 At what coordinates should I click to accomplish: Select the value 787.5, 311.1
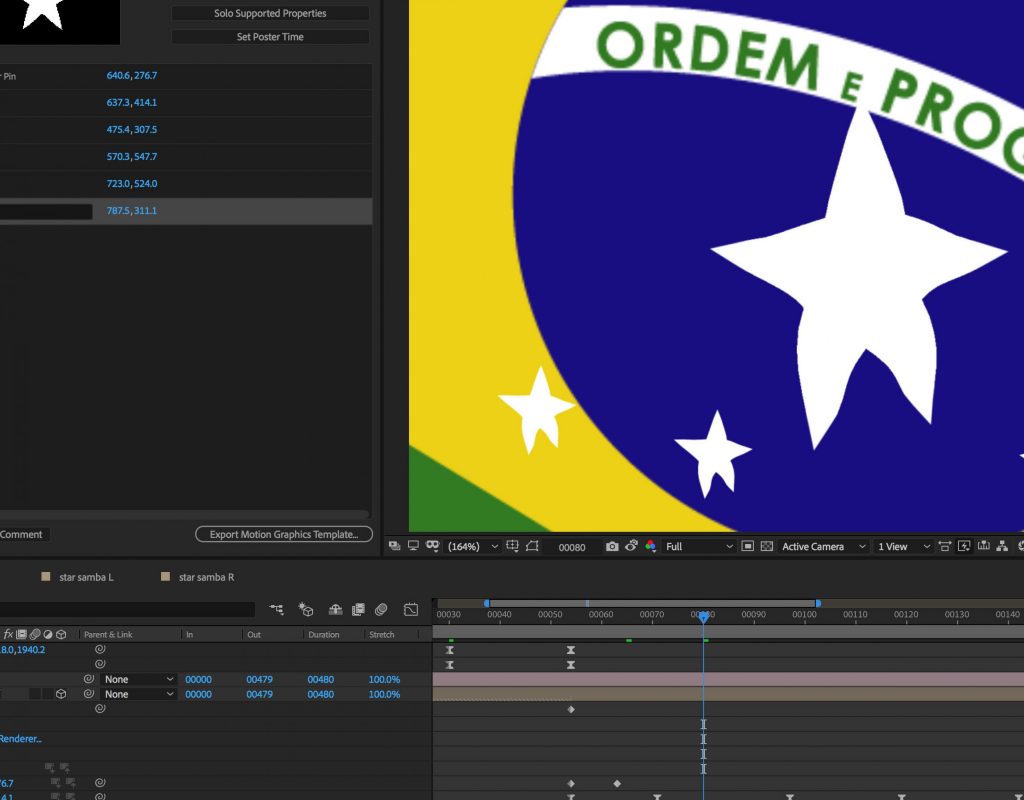pyautogui.click(x=132, y=211)
